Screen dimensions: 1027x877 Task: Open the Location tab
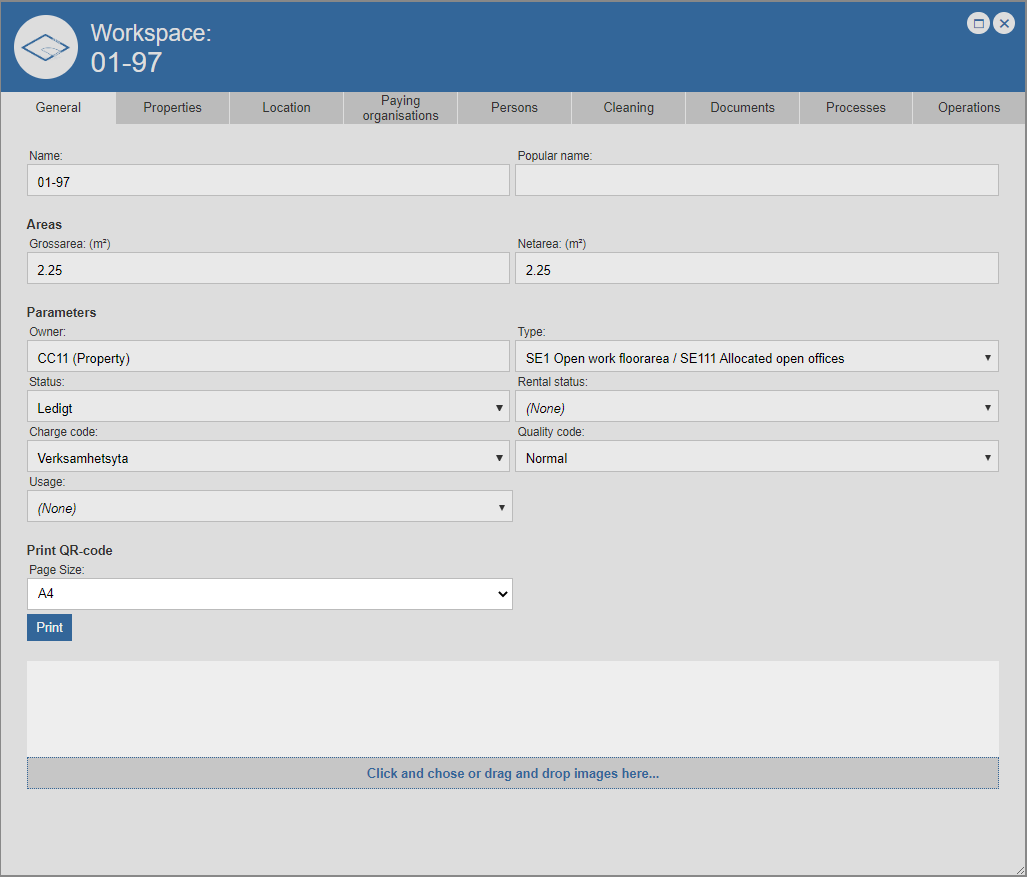(x=286, y=107)
